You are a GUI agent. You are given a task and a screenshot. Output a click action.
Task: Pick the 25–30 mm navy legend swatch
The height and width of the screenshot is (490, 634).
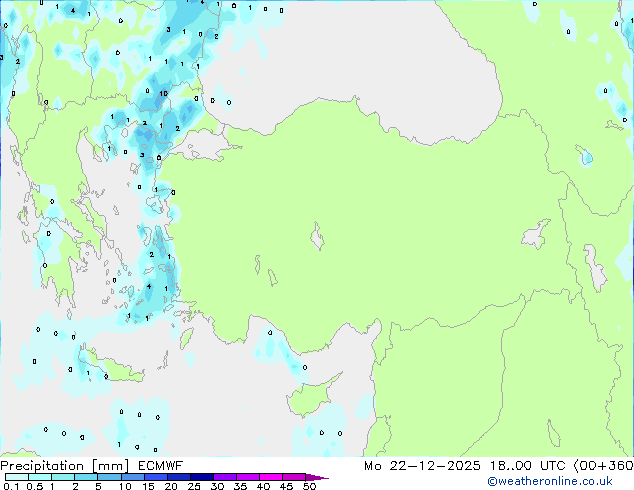coord(201,477)
